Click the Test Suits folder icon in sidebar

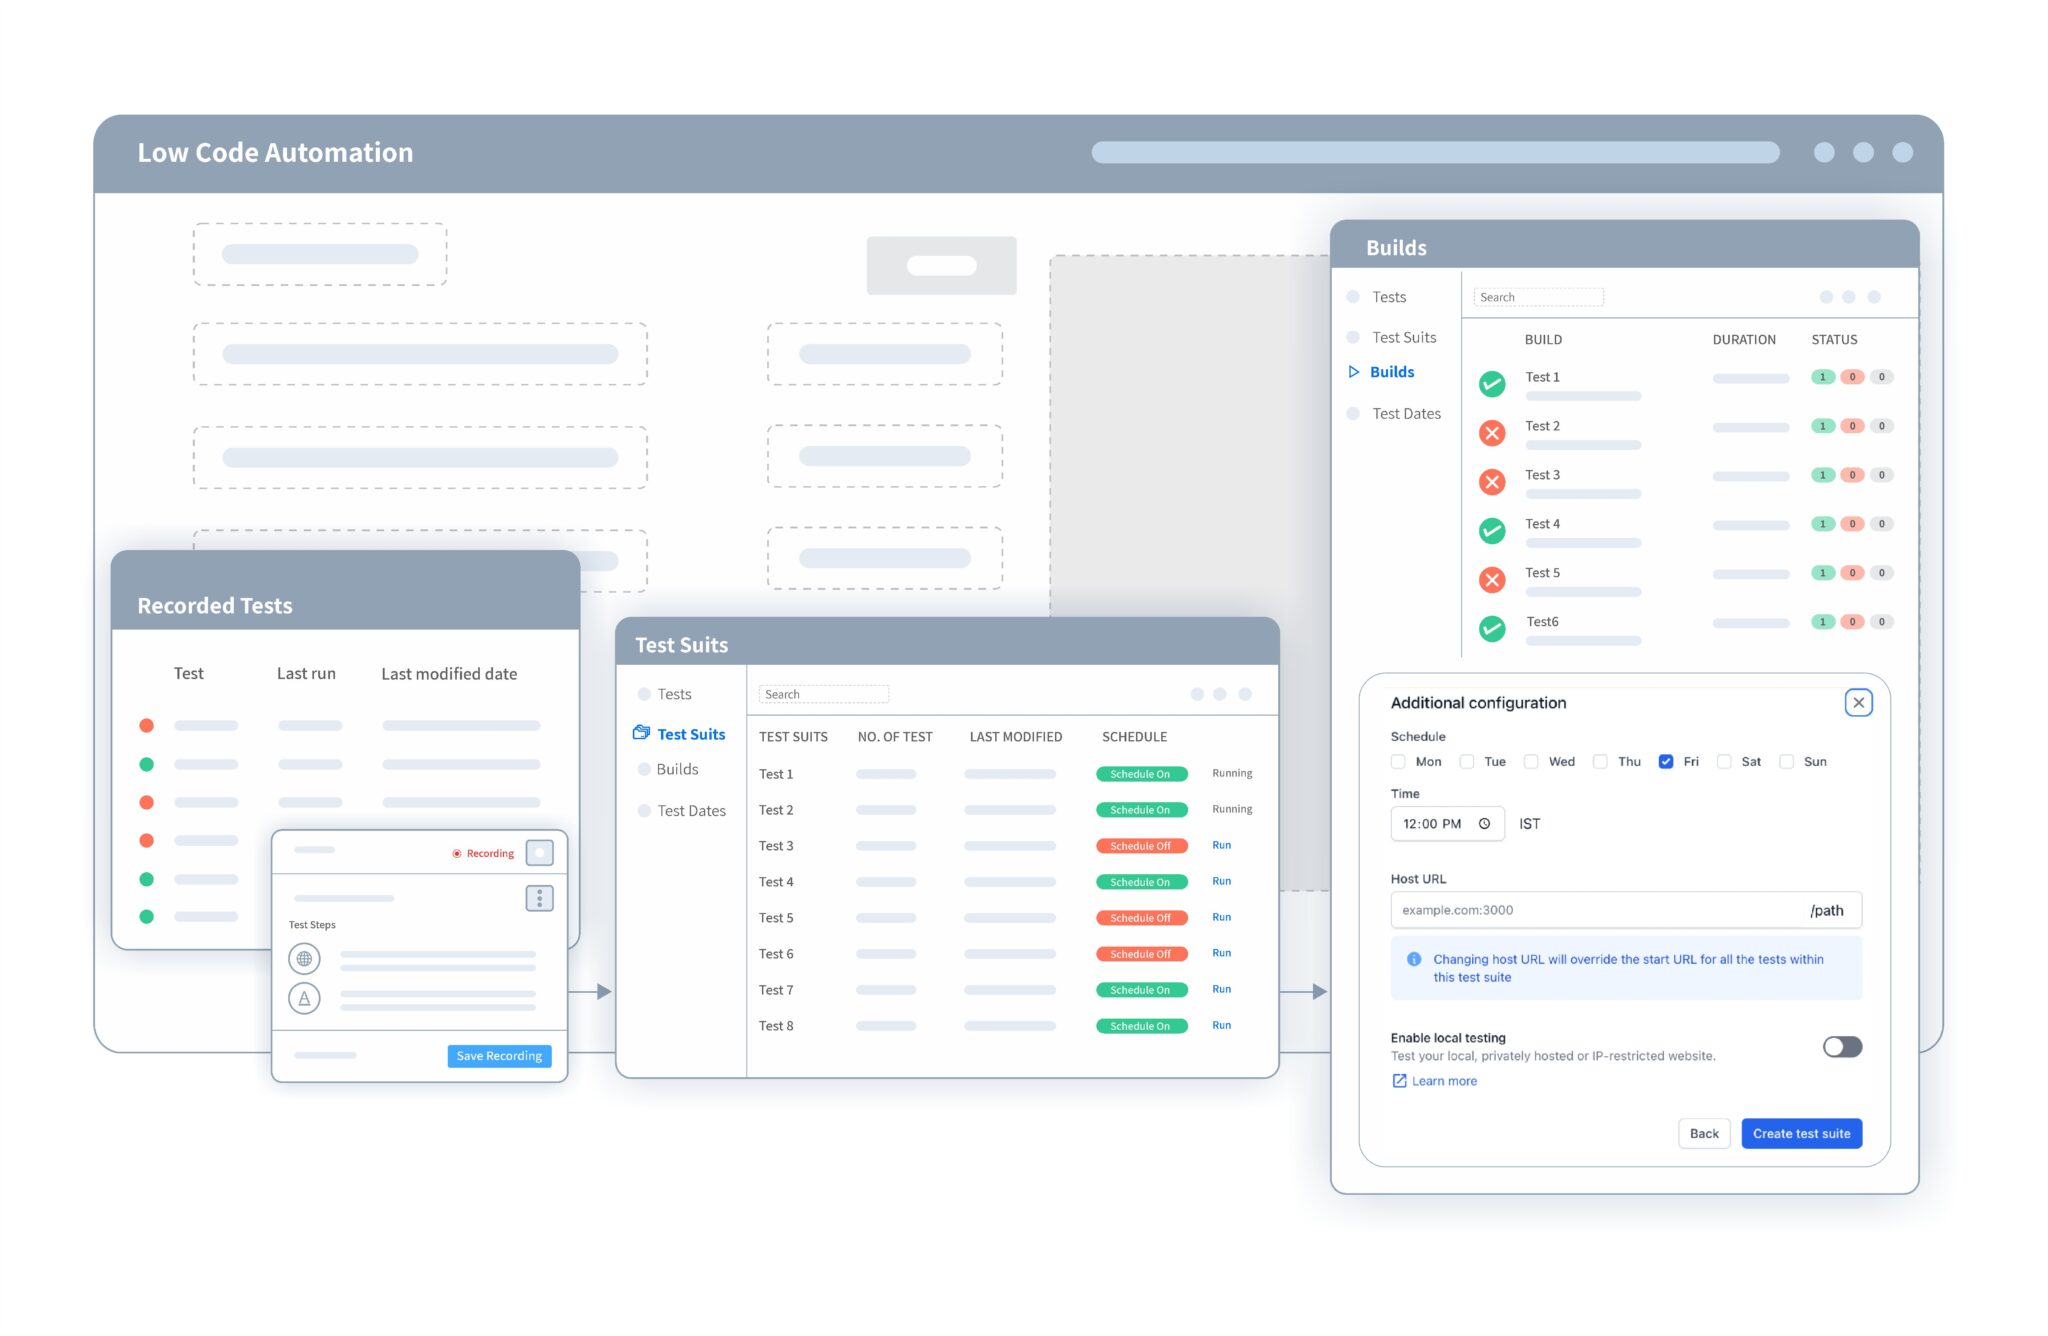pyautogui.click(x=640, y=732)
